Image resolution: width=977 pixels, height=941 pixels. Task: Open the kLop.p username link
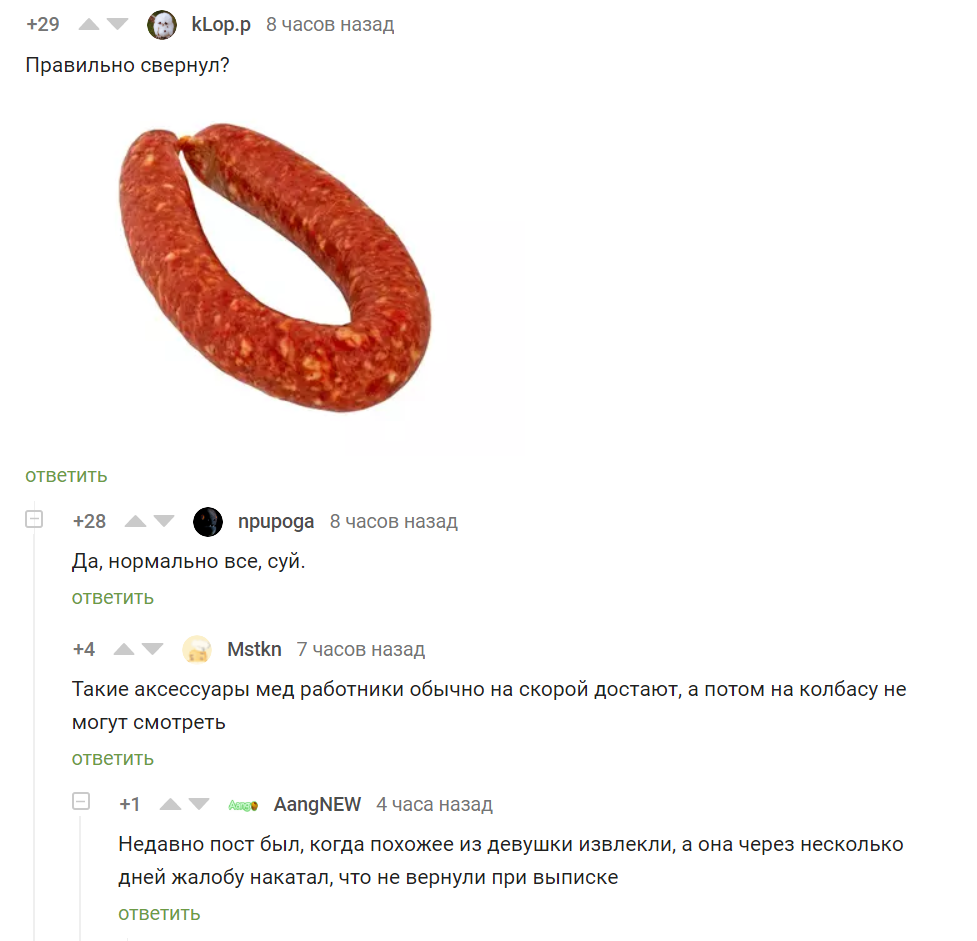[221, 25]
